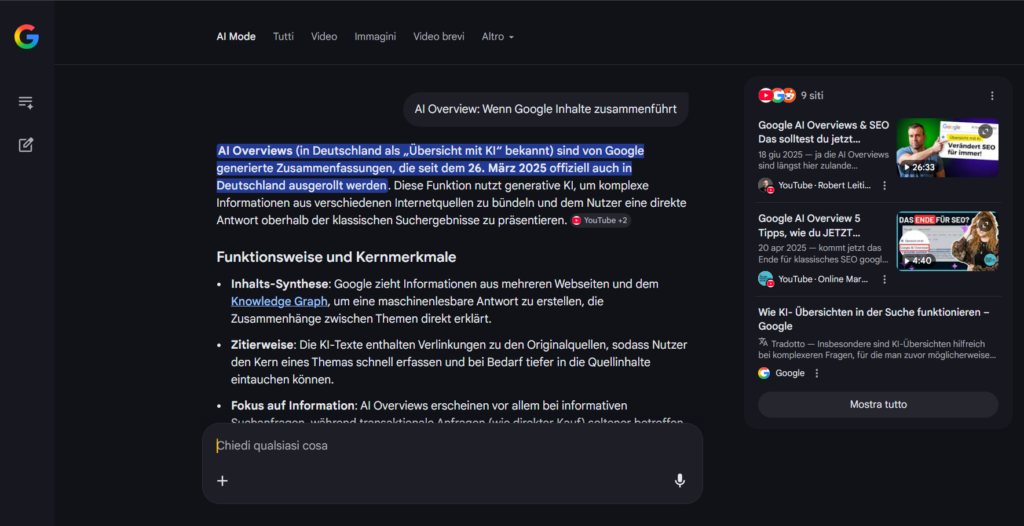
Task: Open Google AI Overviews & SEO video title
Action: tap(824, 132)
